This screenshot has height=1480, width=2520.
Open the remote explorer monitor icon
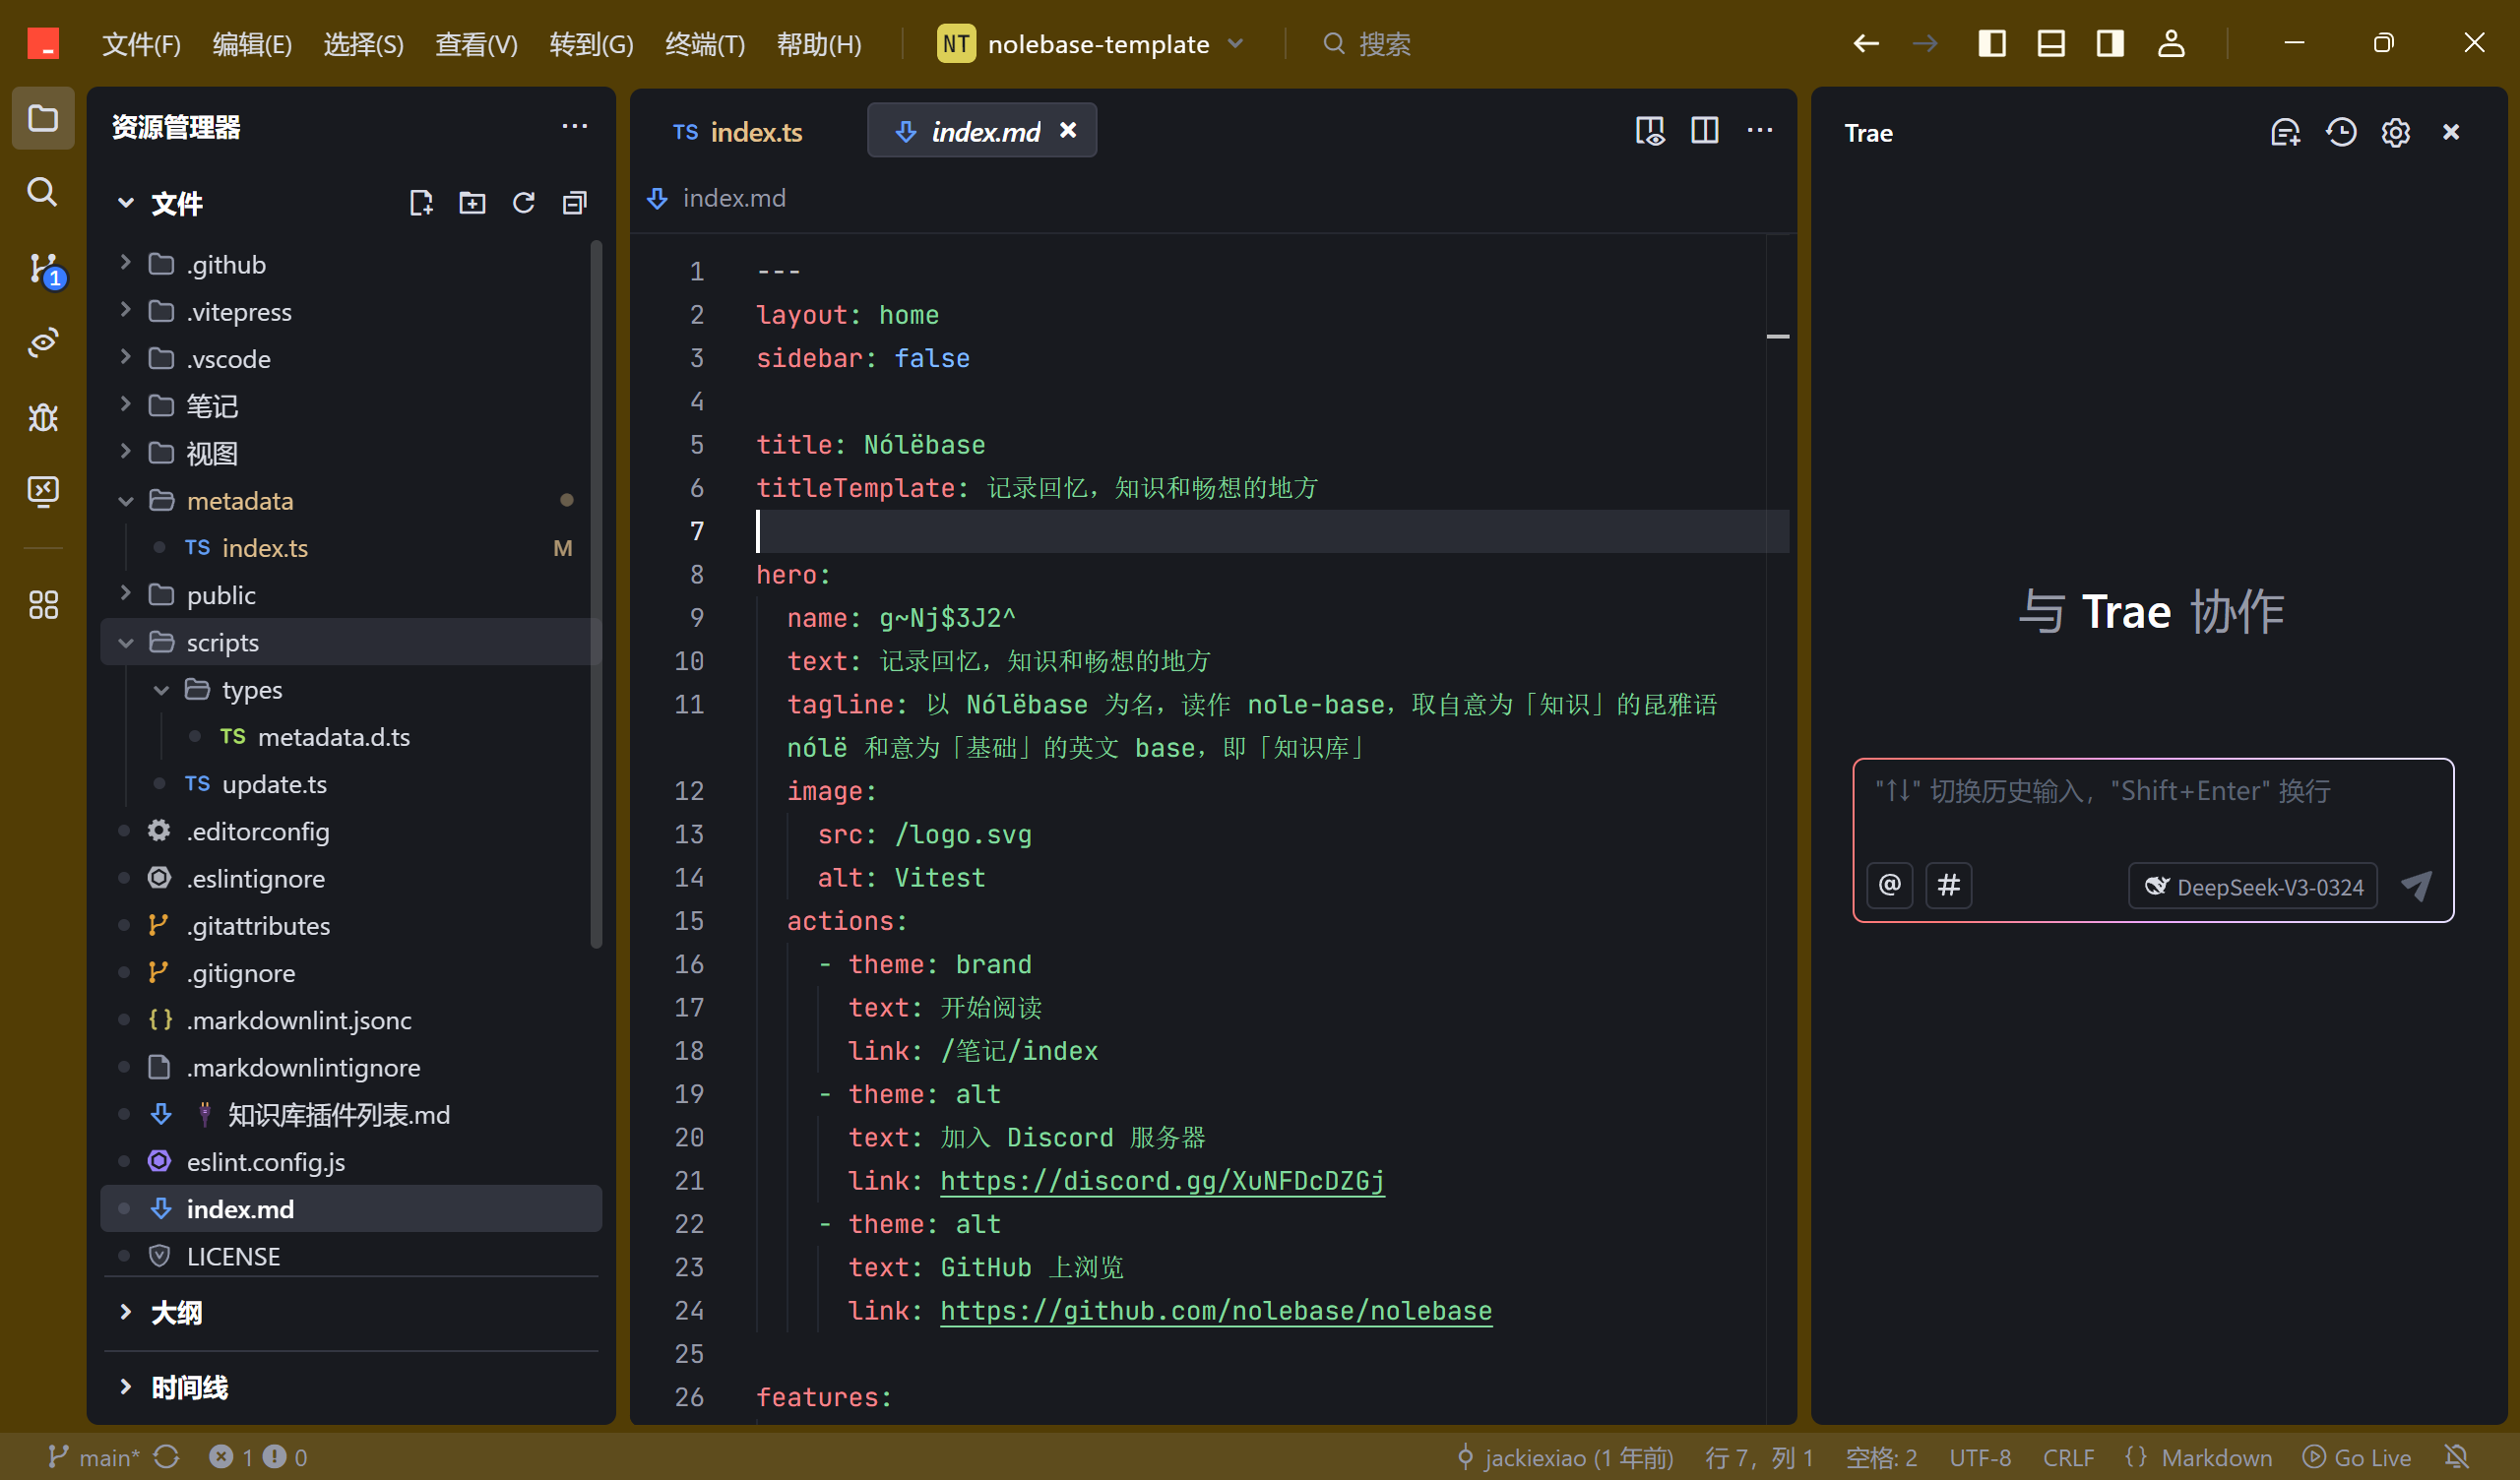[42, 491]
